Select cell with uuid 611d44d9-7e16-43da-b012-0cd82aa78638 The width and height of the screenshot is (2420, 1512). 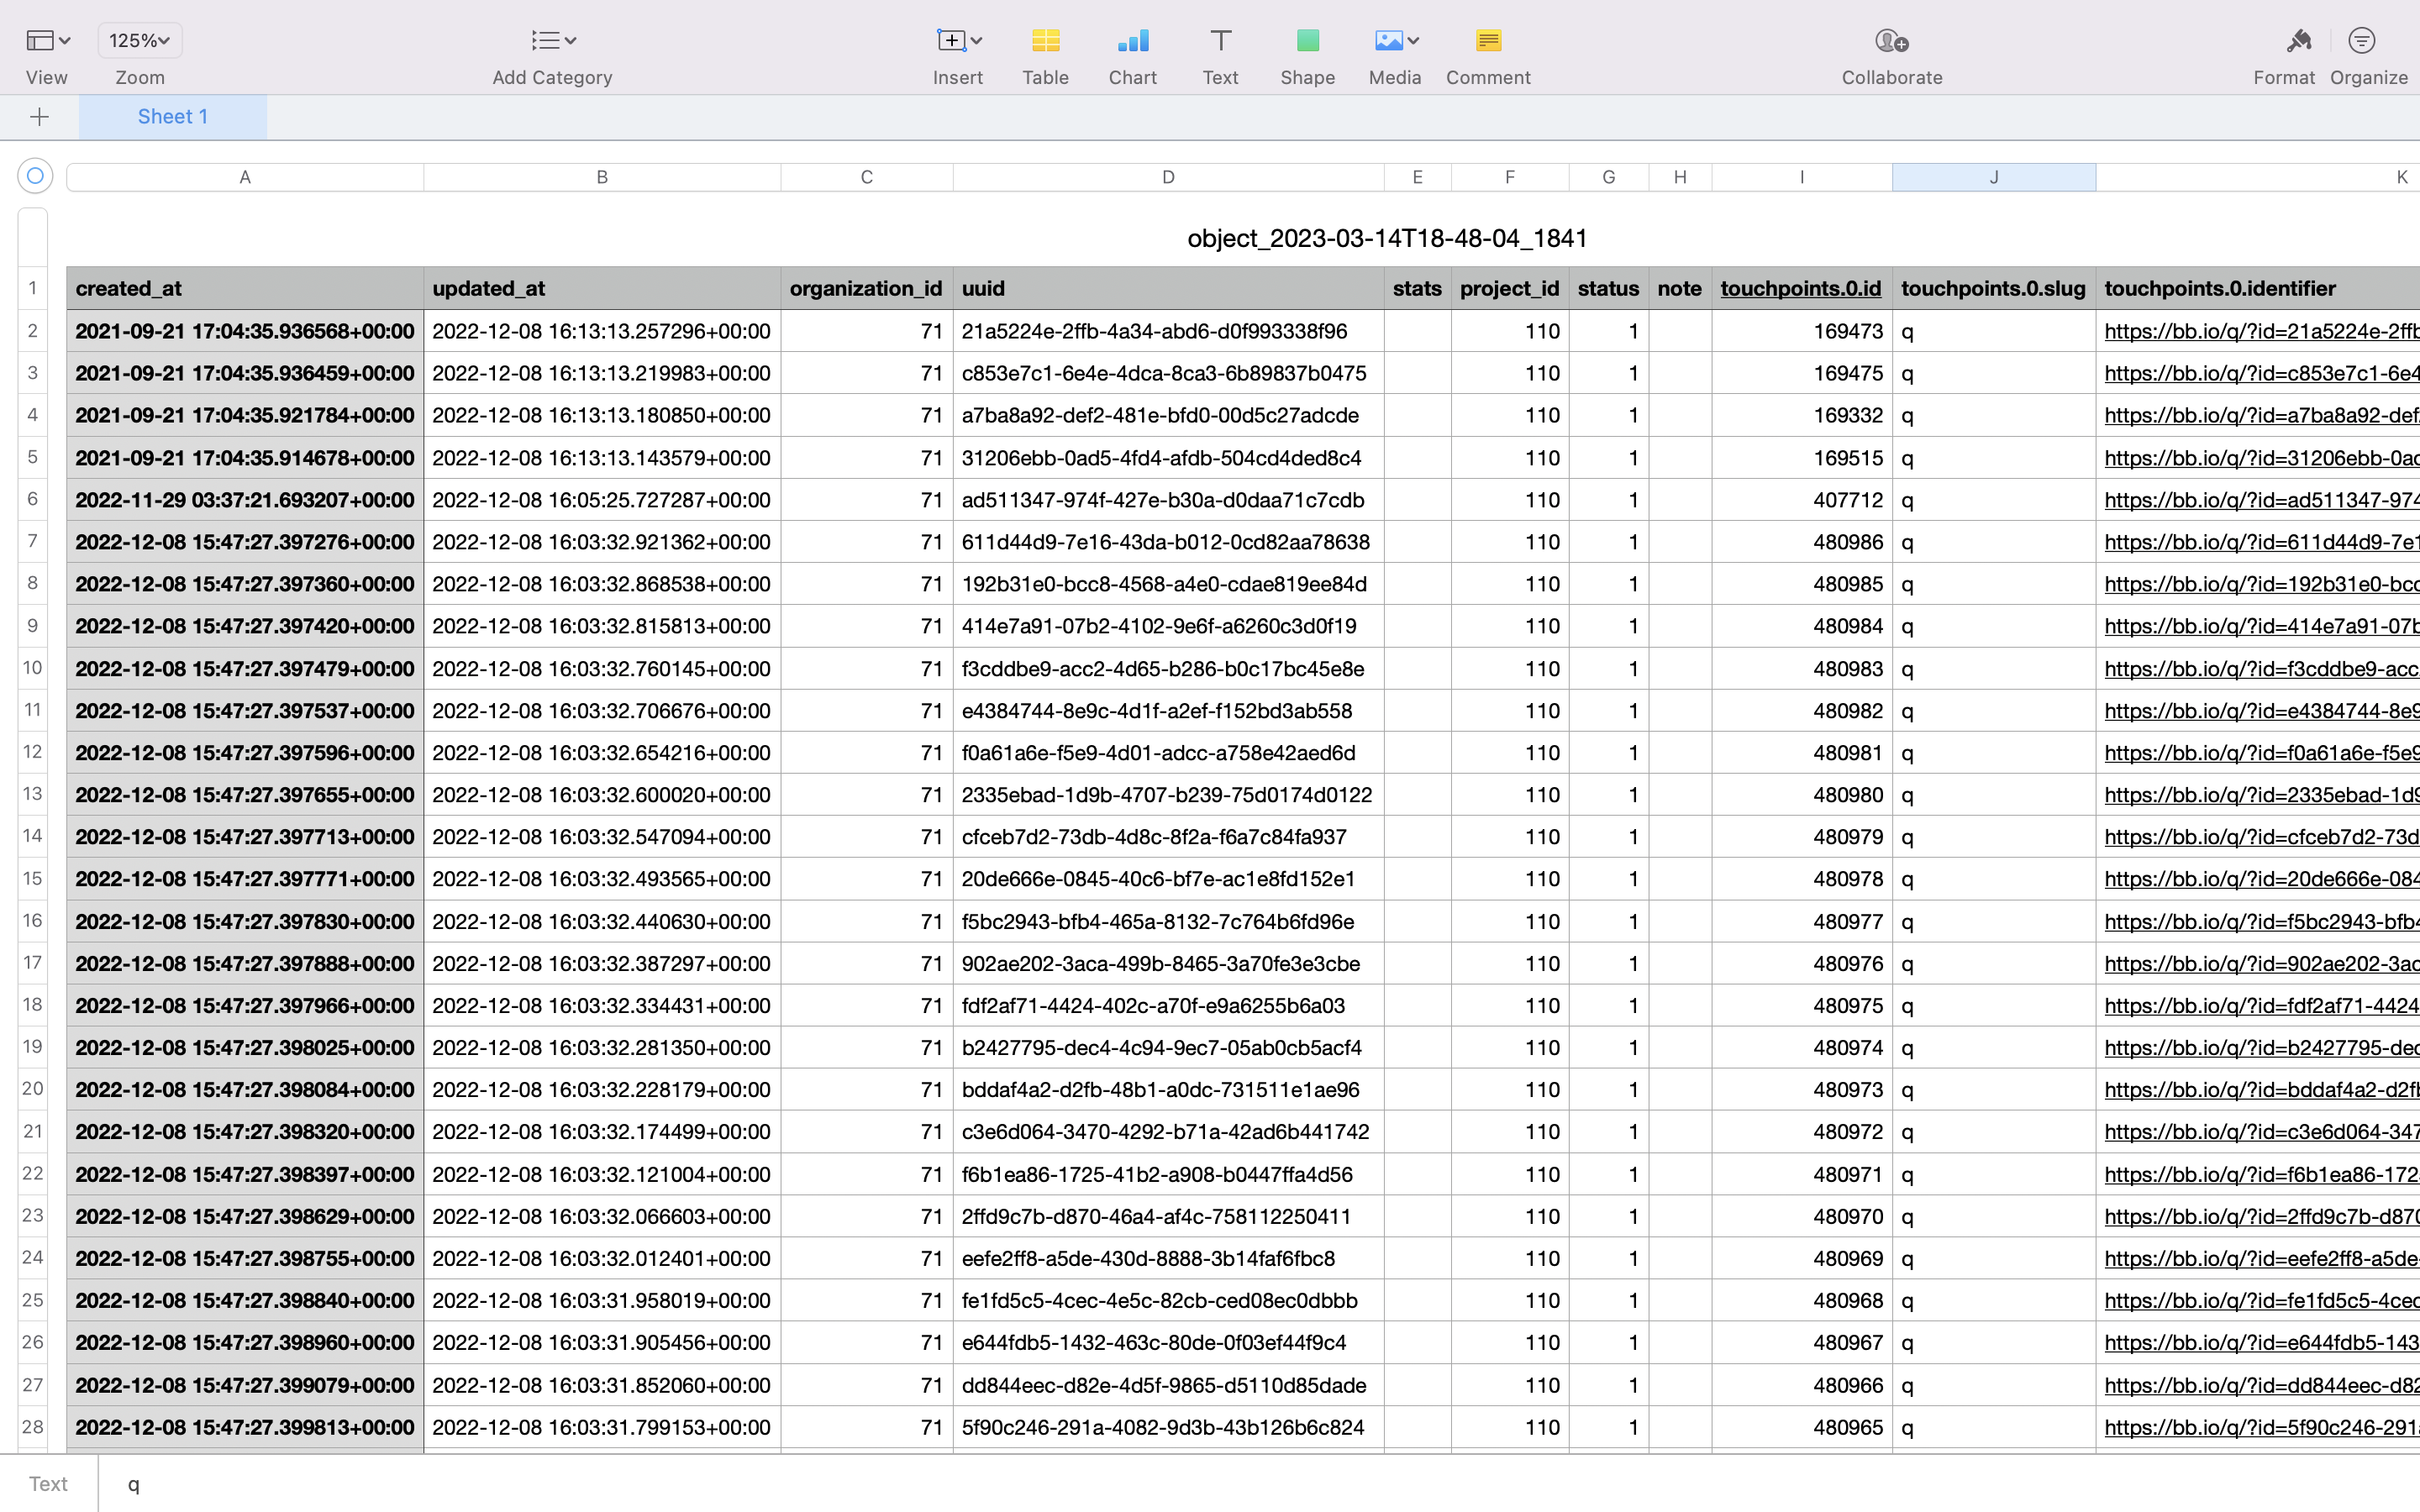tap(1168, 542)
